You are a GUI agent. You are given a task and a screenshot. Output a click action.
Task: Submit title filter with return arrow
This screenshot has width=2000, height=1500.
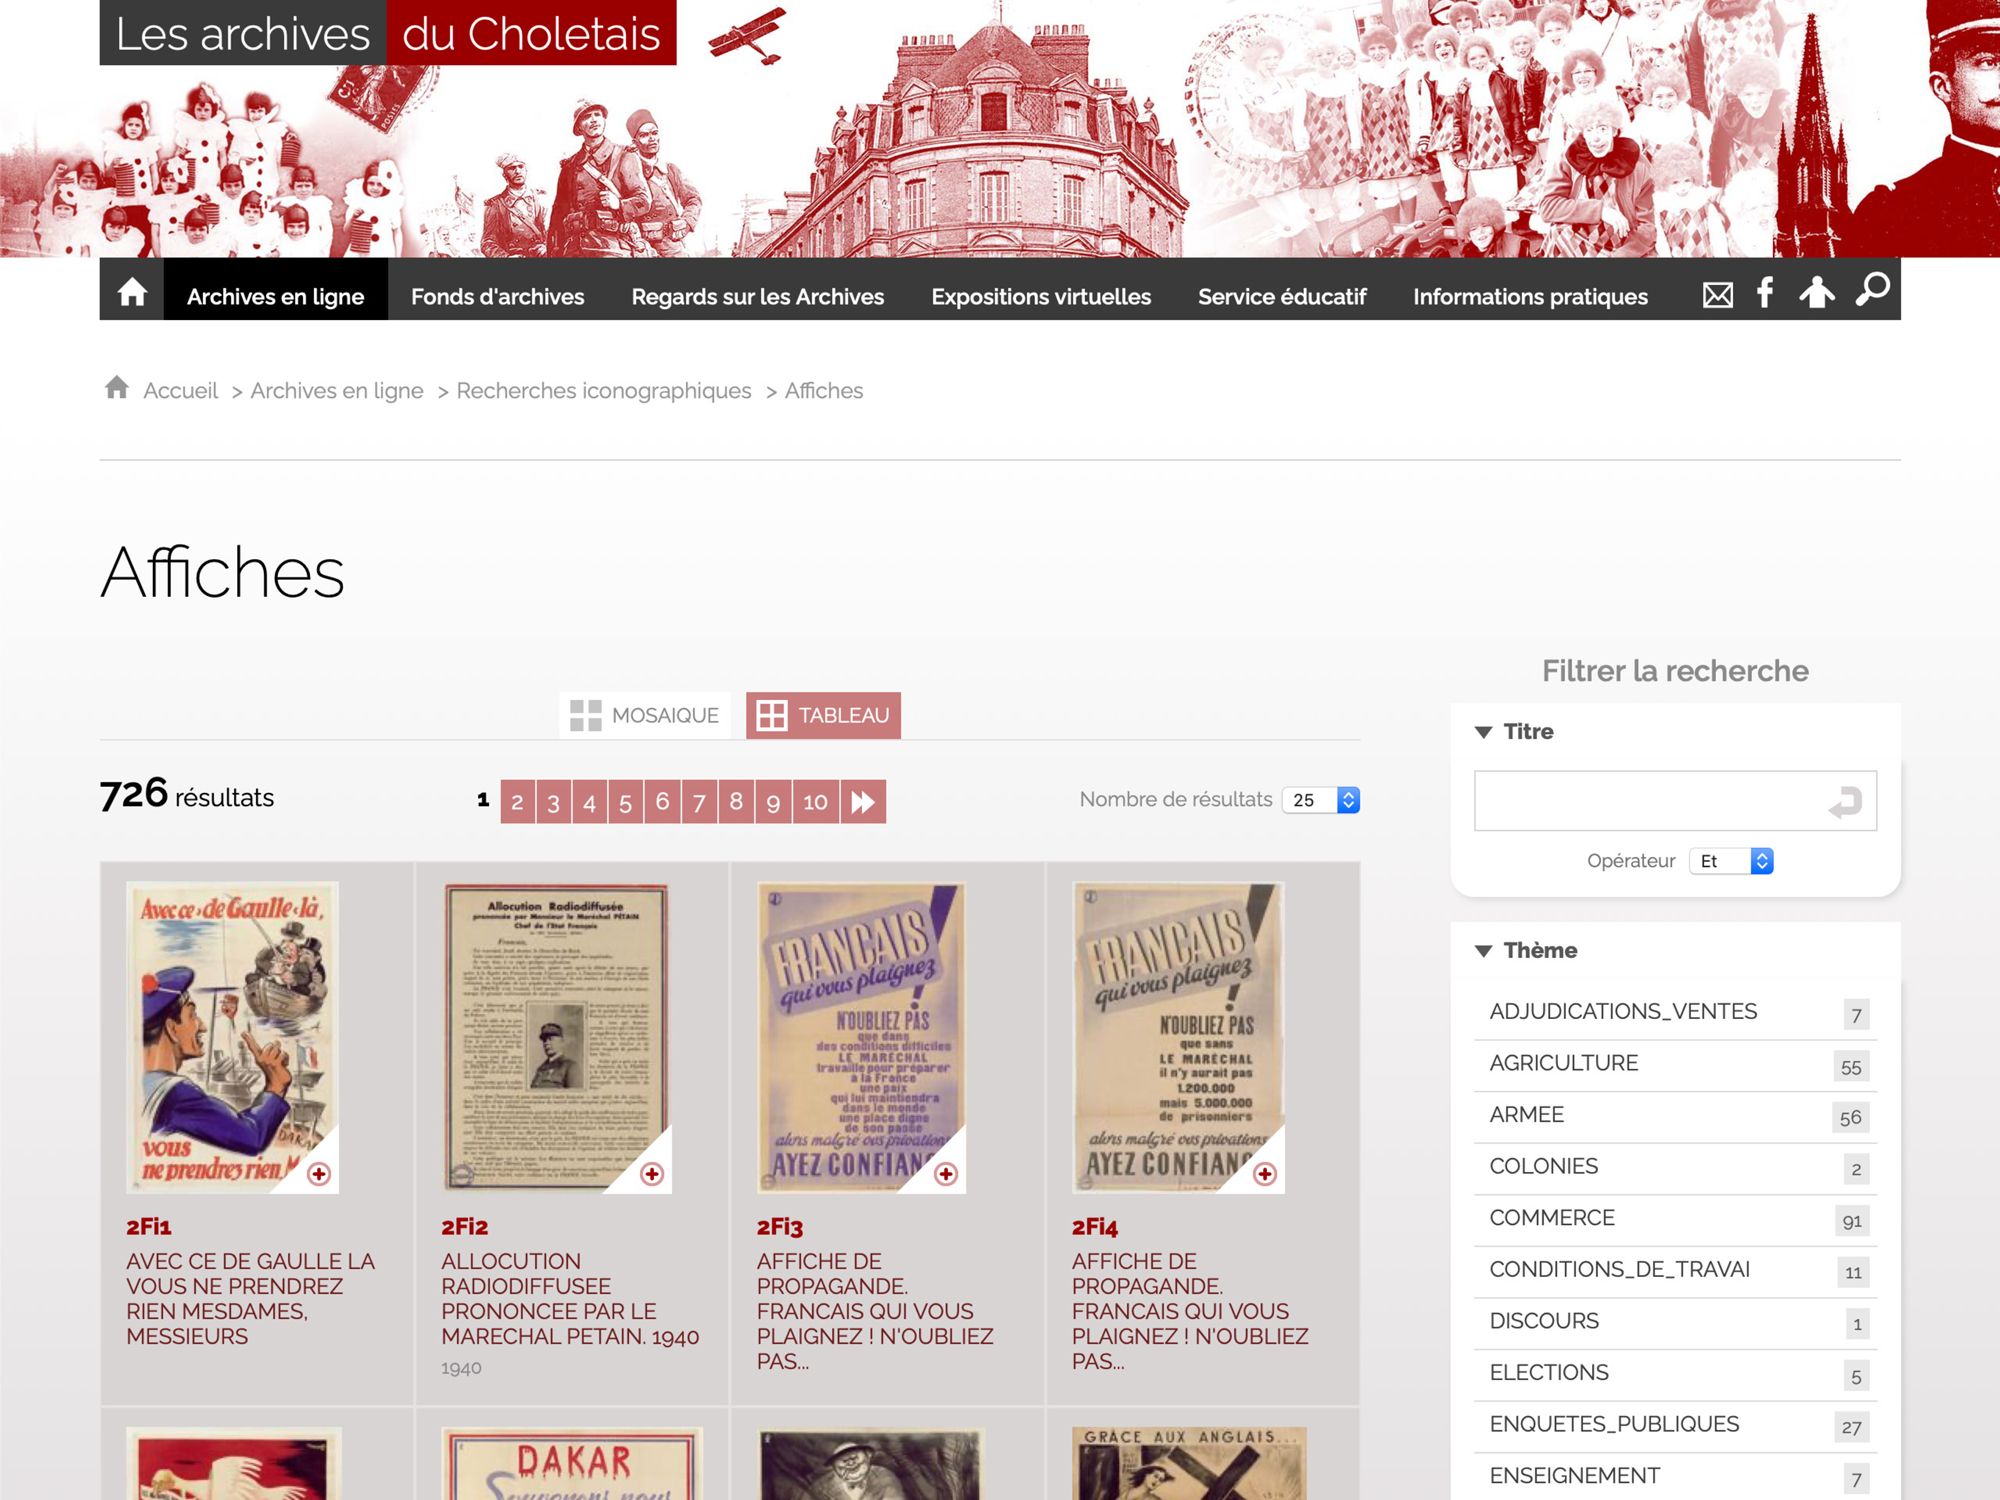click(x=1845, y=801)
